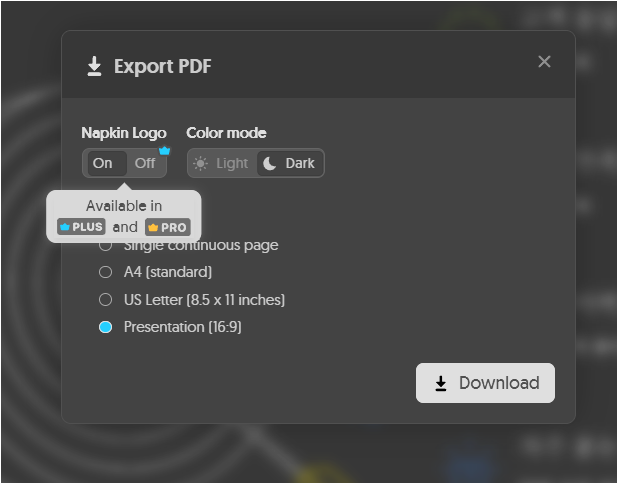The image size is (618, 484).
Task: Choose the Dark color mode label
Action: (x=300, y=163)
